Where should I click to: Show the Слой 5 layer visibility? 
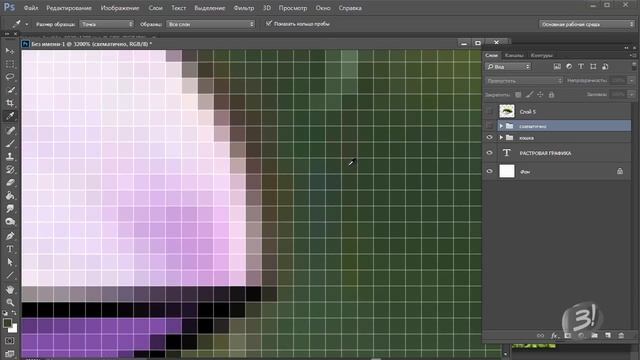(490, 111)
